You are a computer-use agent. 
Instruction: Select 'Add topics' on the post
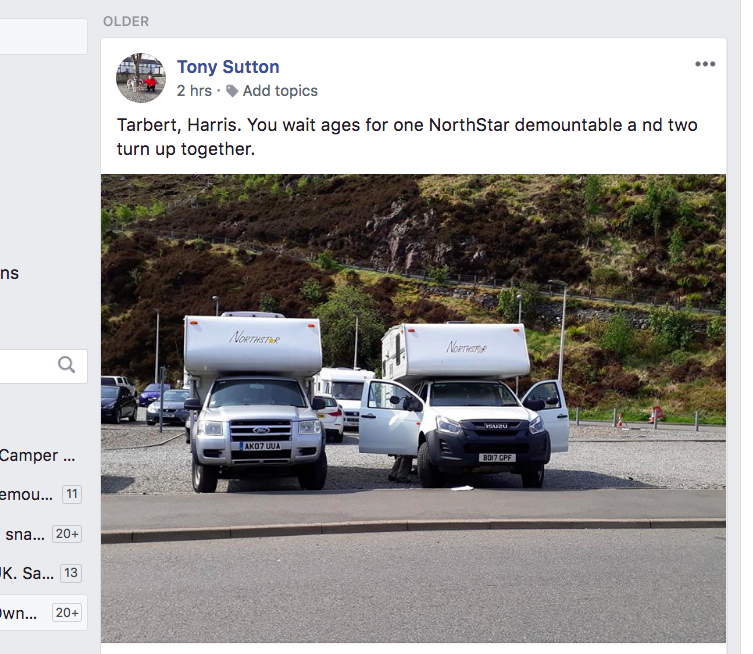click(280, 91)
